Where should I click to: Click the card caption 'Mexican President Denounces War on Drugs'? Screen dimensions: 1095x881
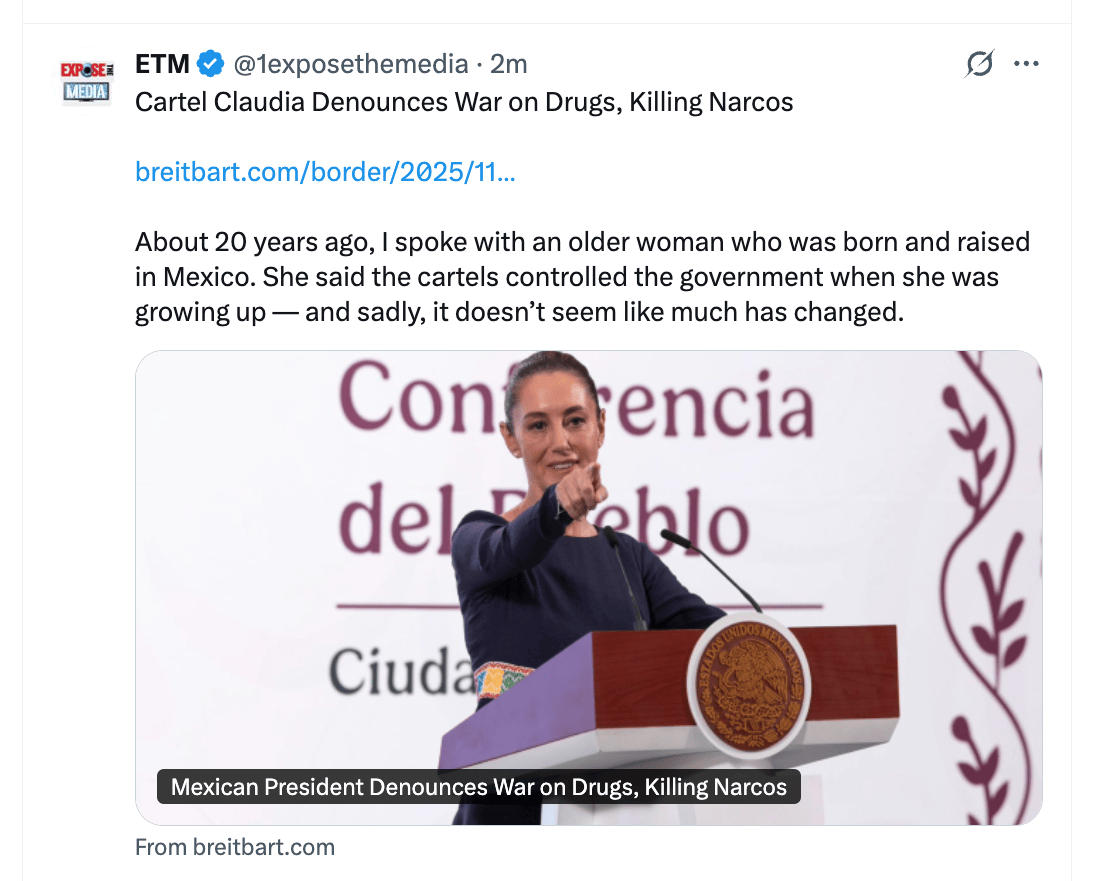click(x=479, y=787)
